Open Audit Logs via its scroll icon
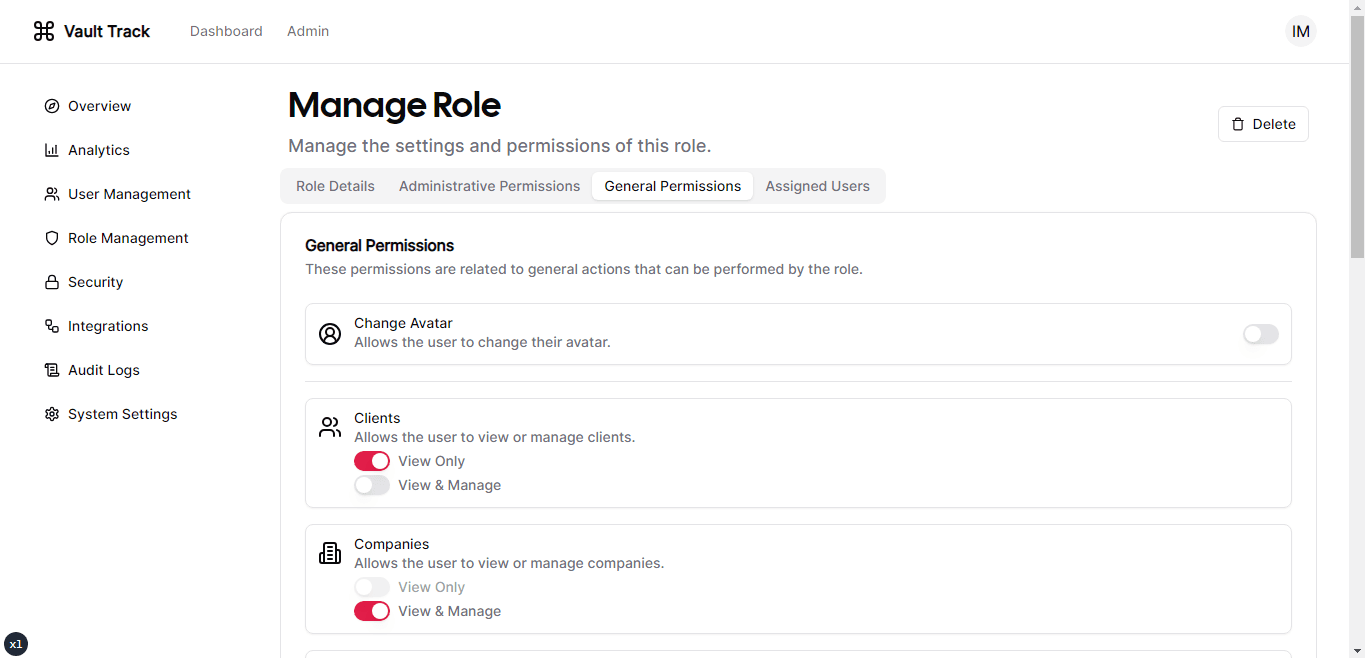1365x658 pixels. tap(52, 370)
